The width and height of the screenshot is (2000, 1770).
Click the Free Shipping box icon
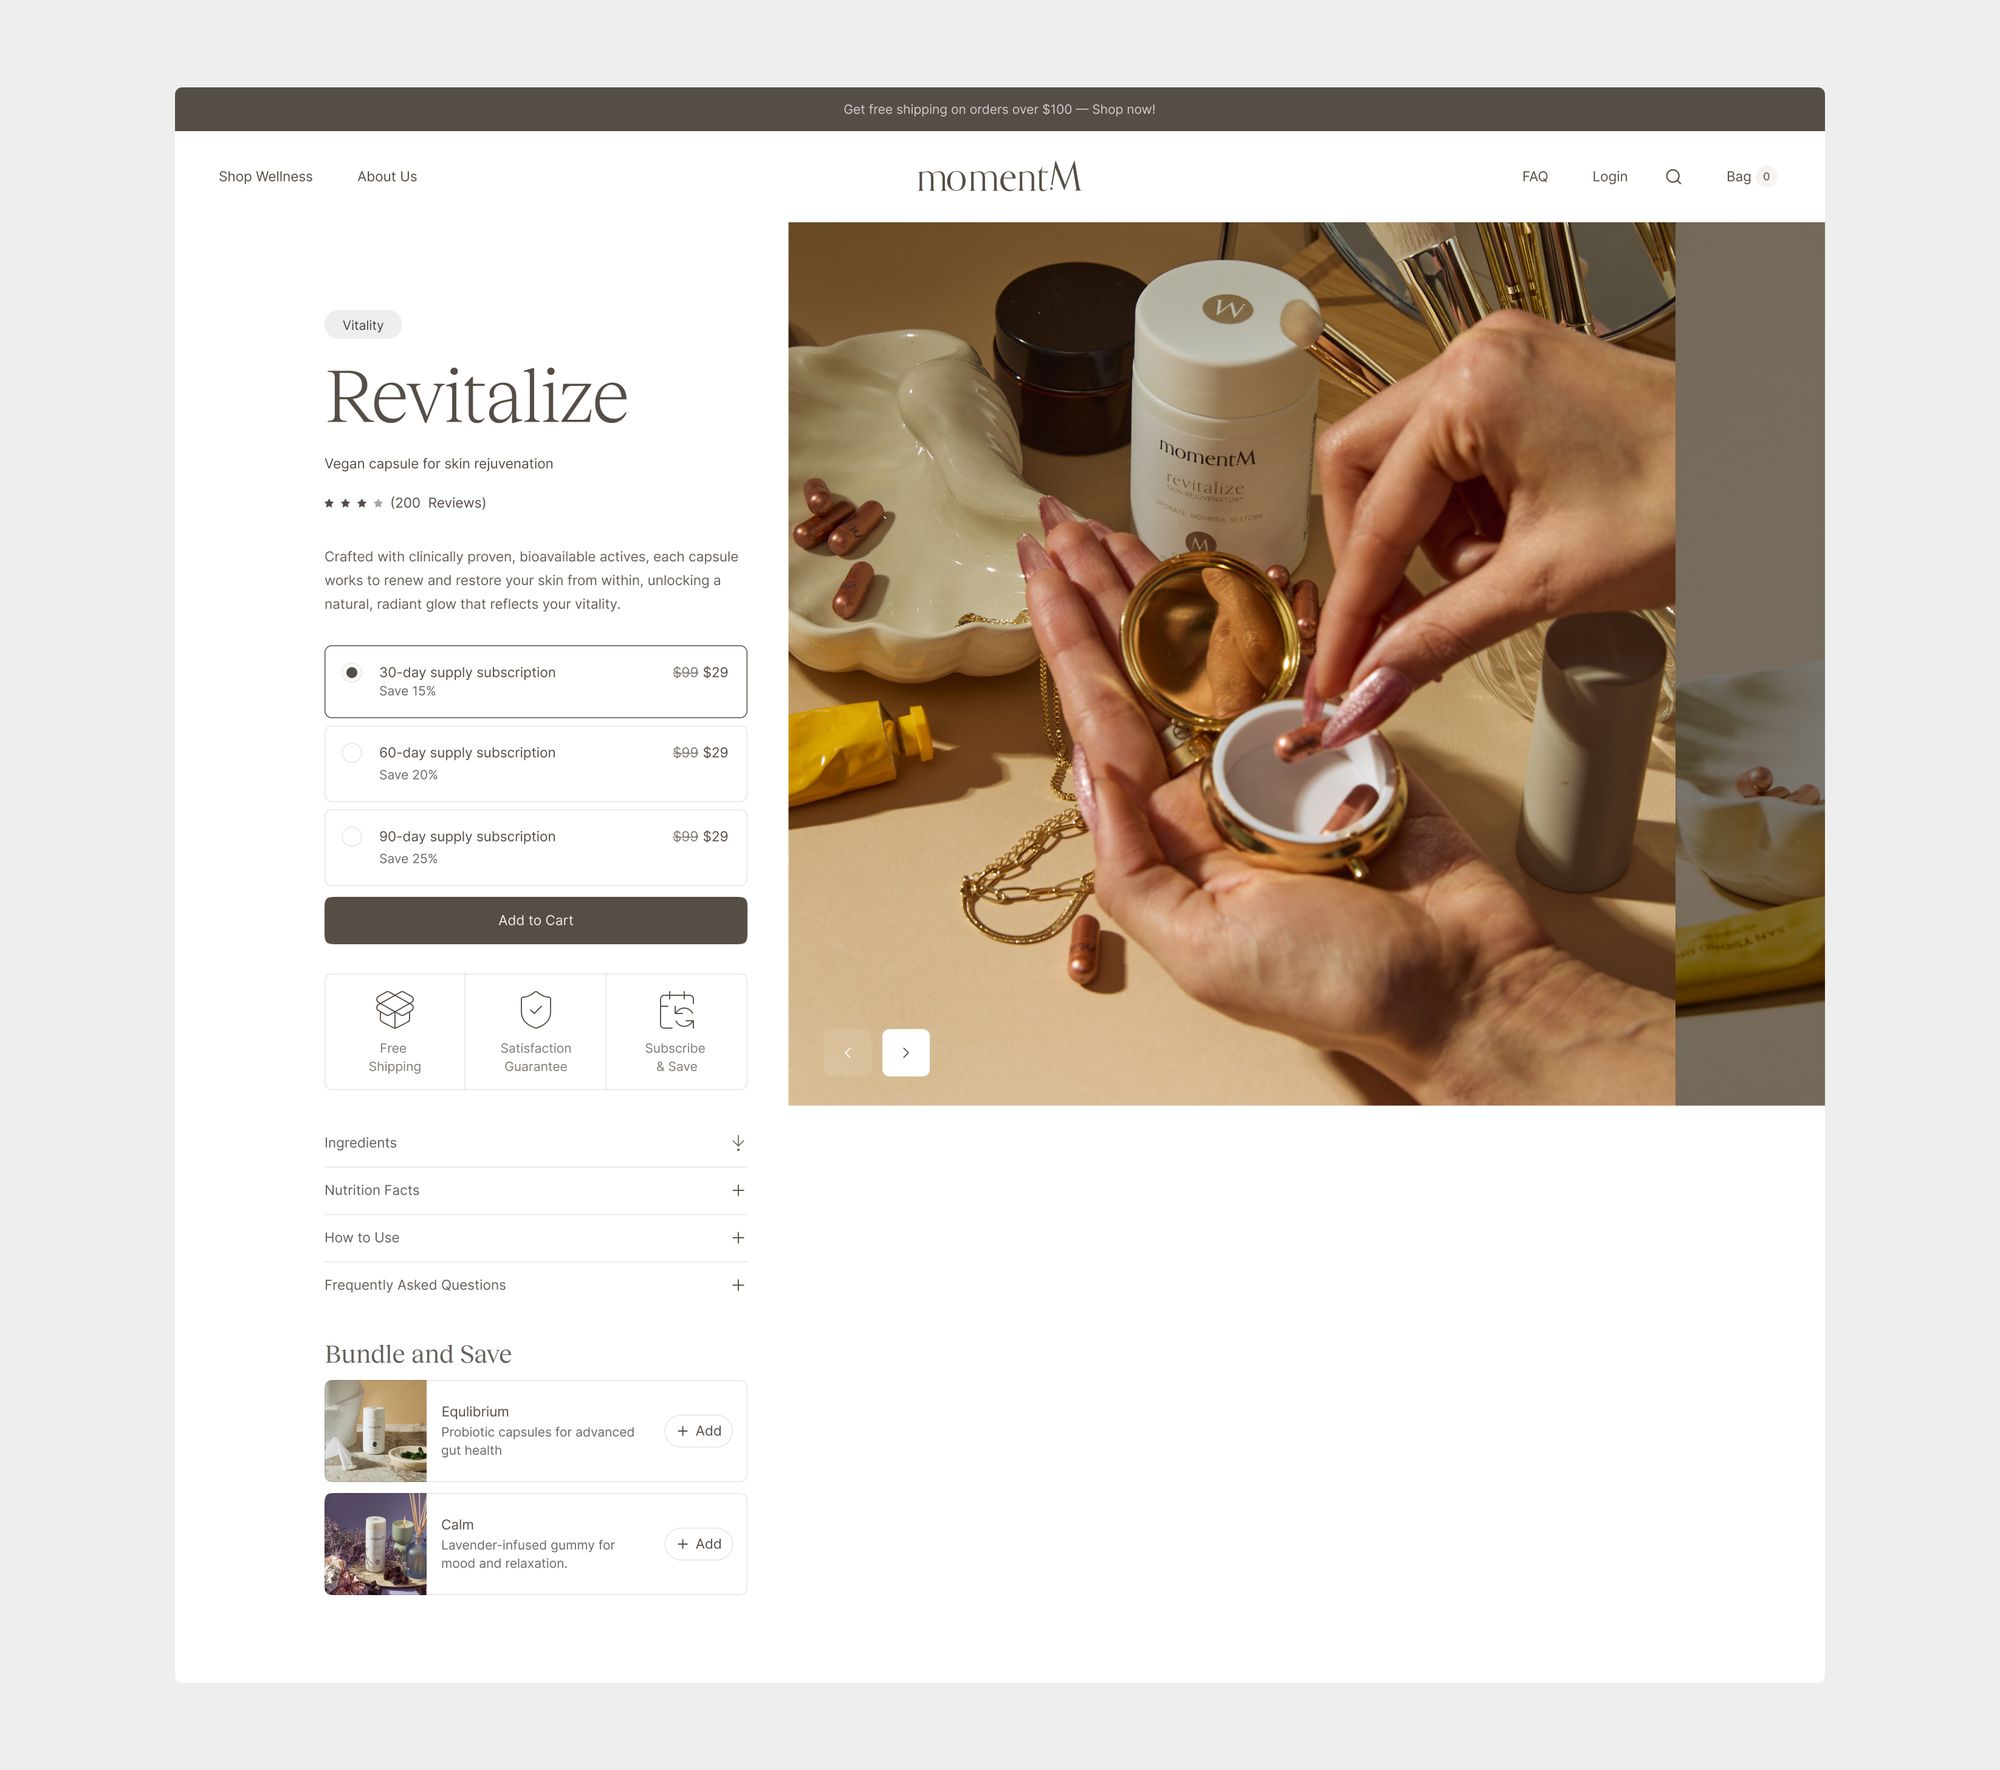(x=394, y=1009)
